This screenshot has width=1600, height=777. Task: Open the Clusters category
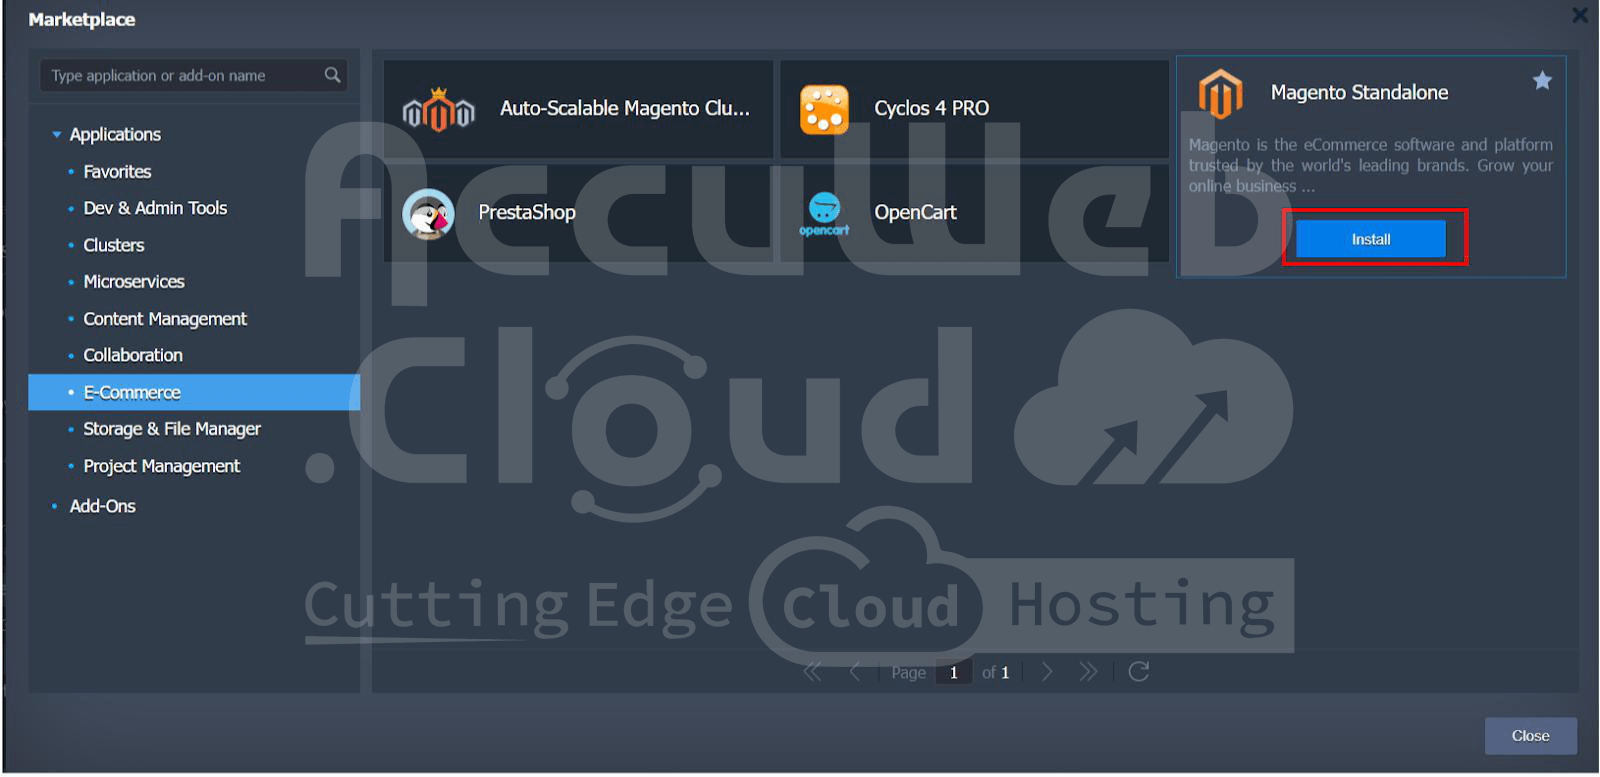point(114,245)
